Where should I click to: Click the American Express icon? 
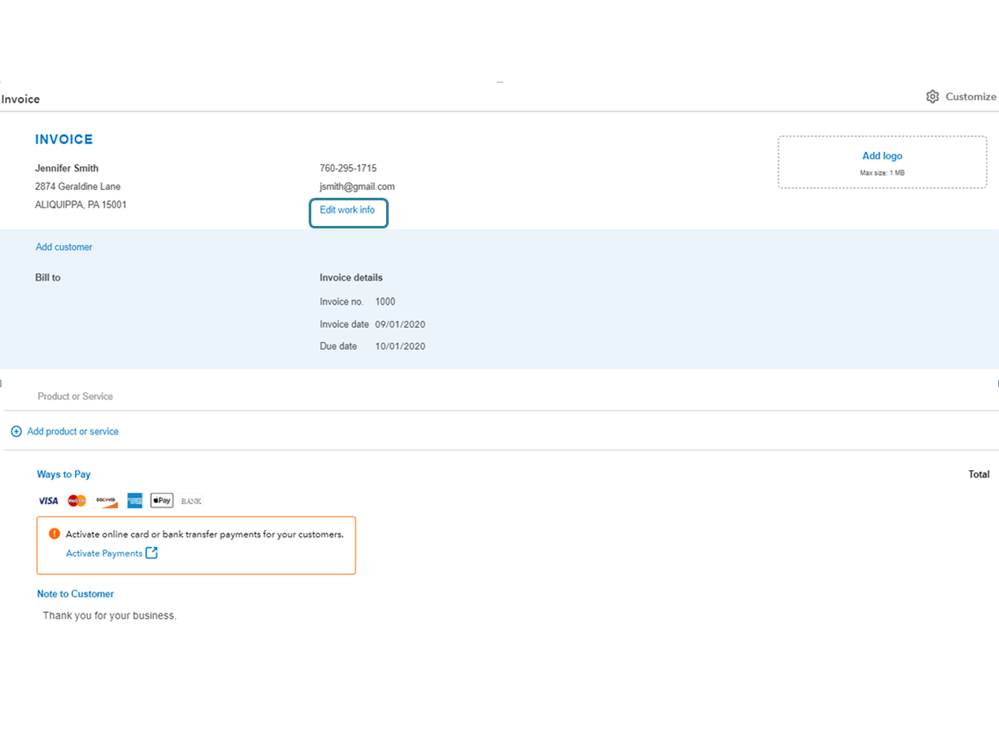[x=134, y=501]
